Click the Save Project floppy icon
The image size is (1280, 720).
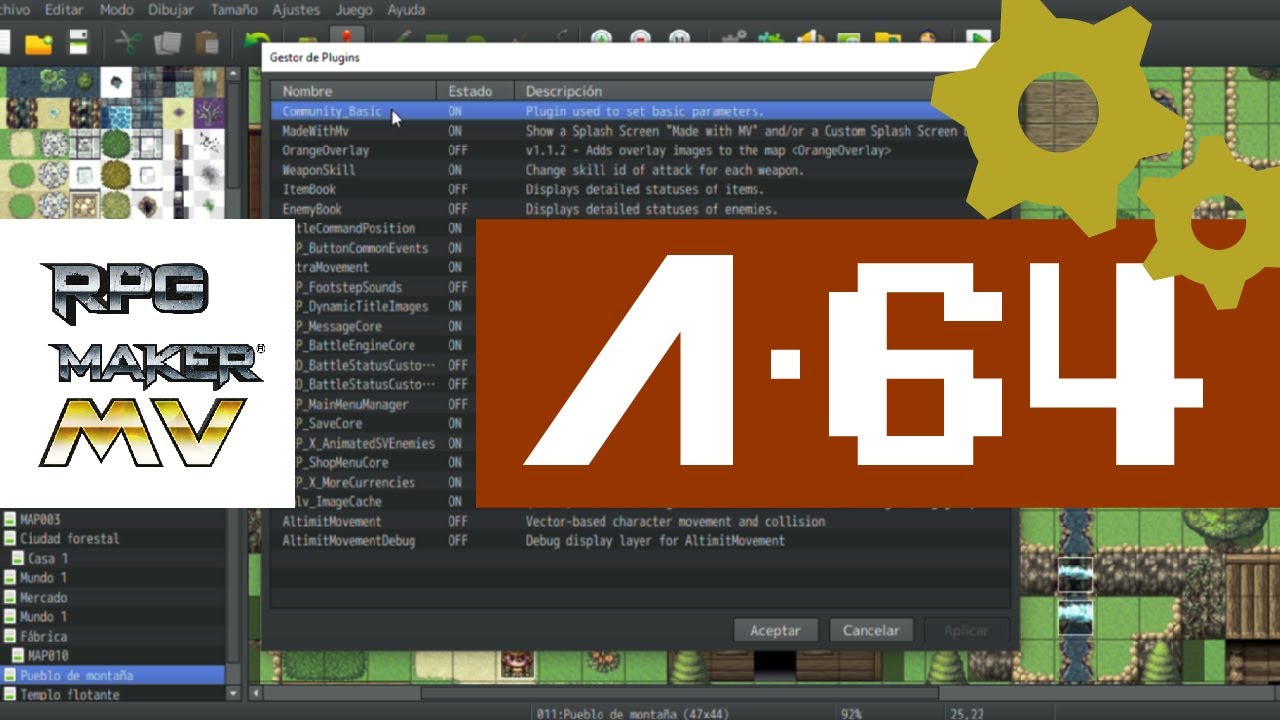pos(78,43)
